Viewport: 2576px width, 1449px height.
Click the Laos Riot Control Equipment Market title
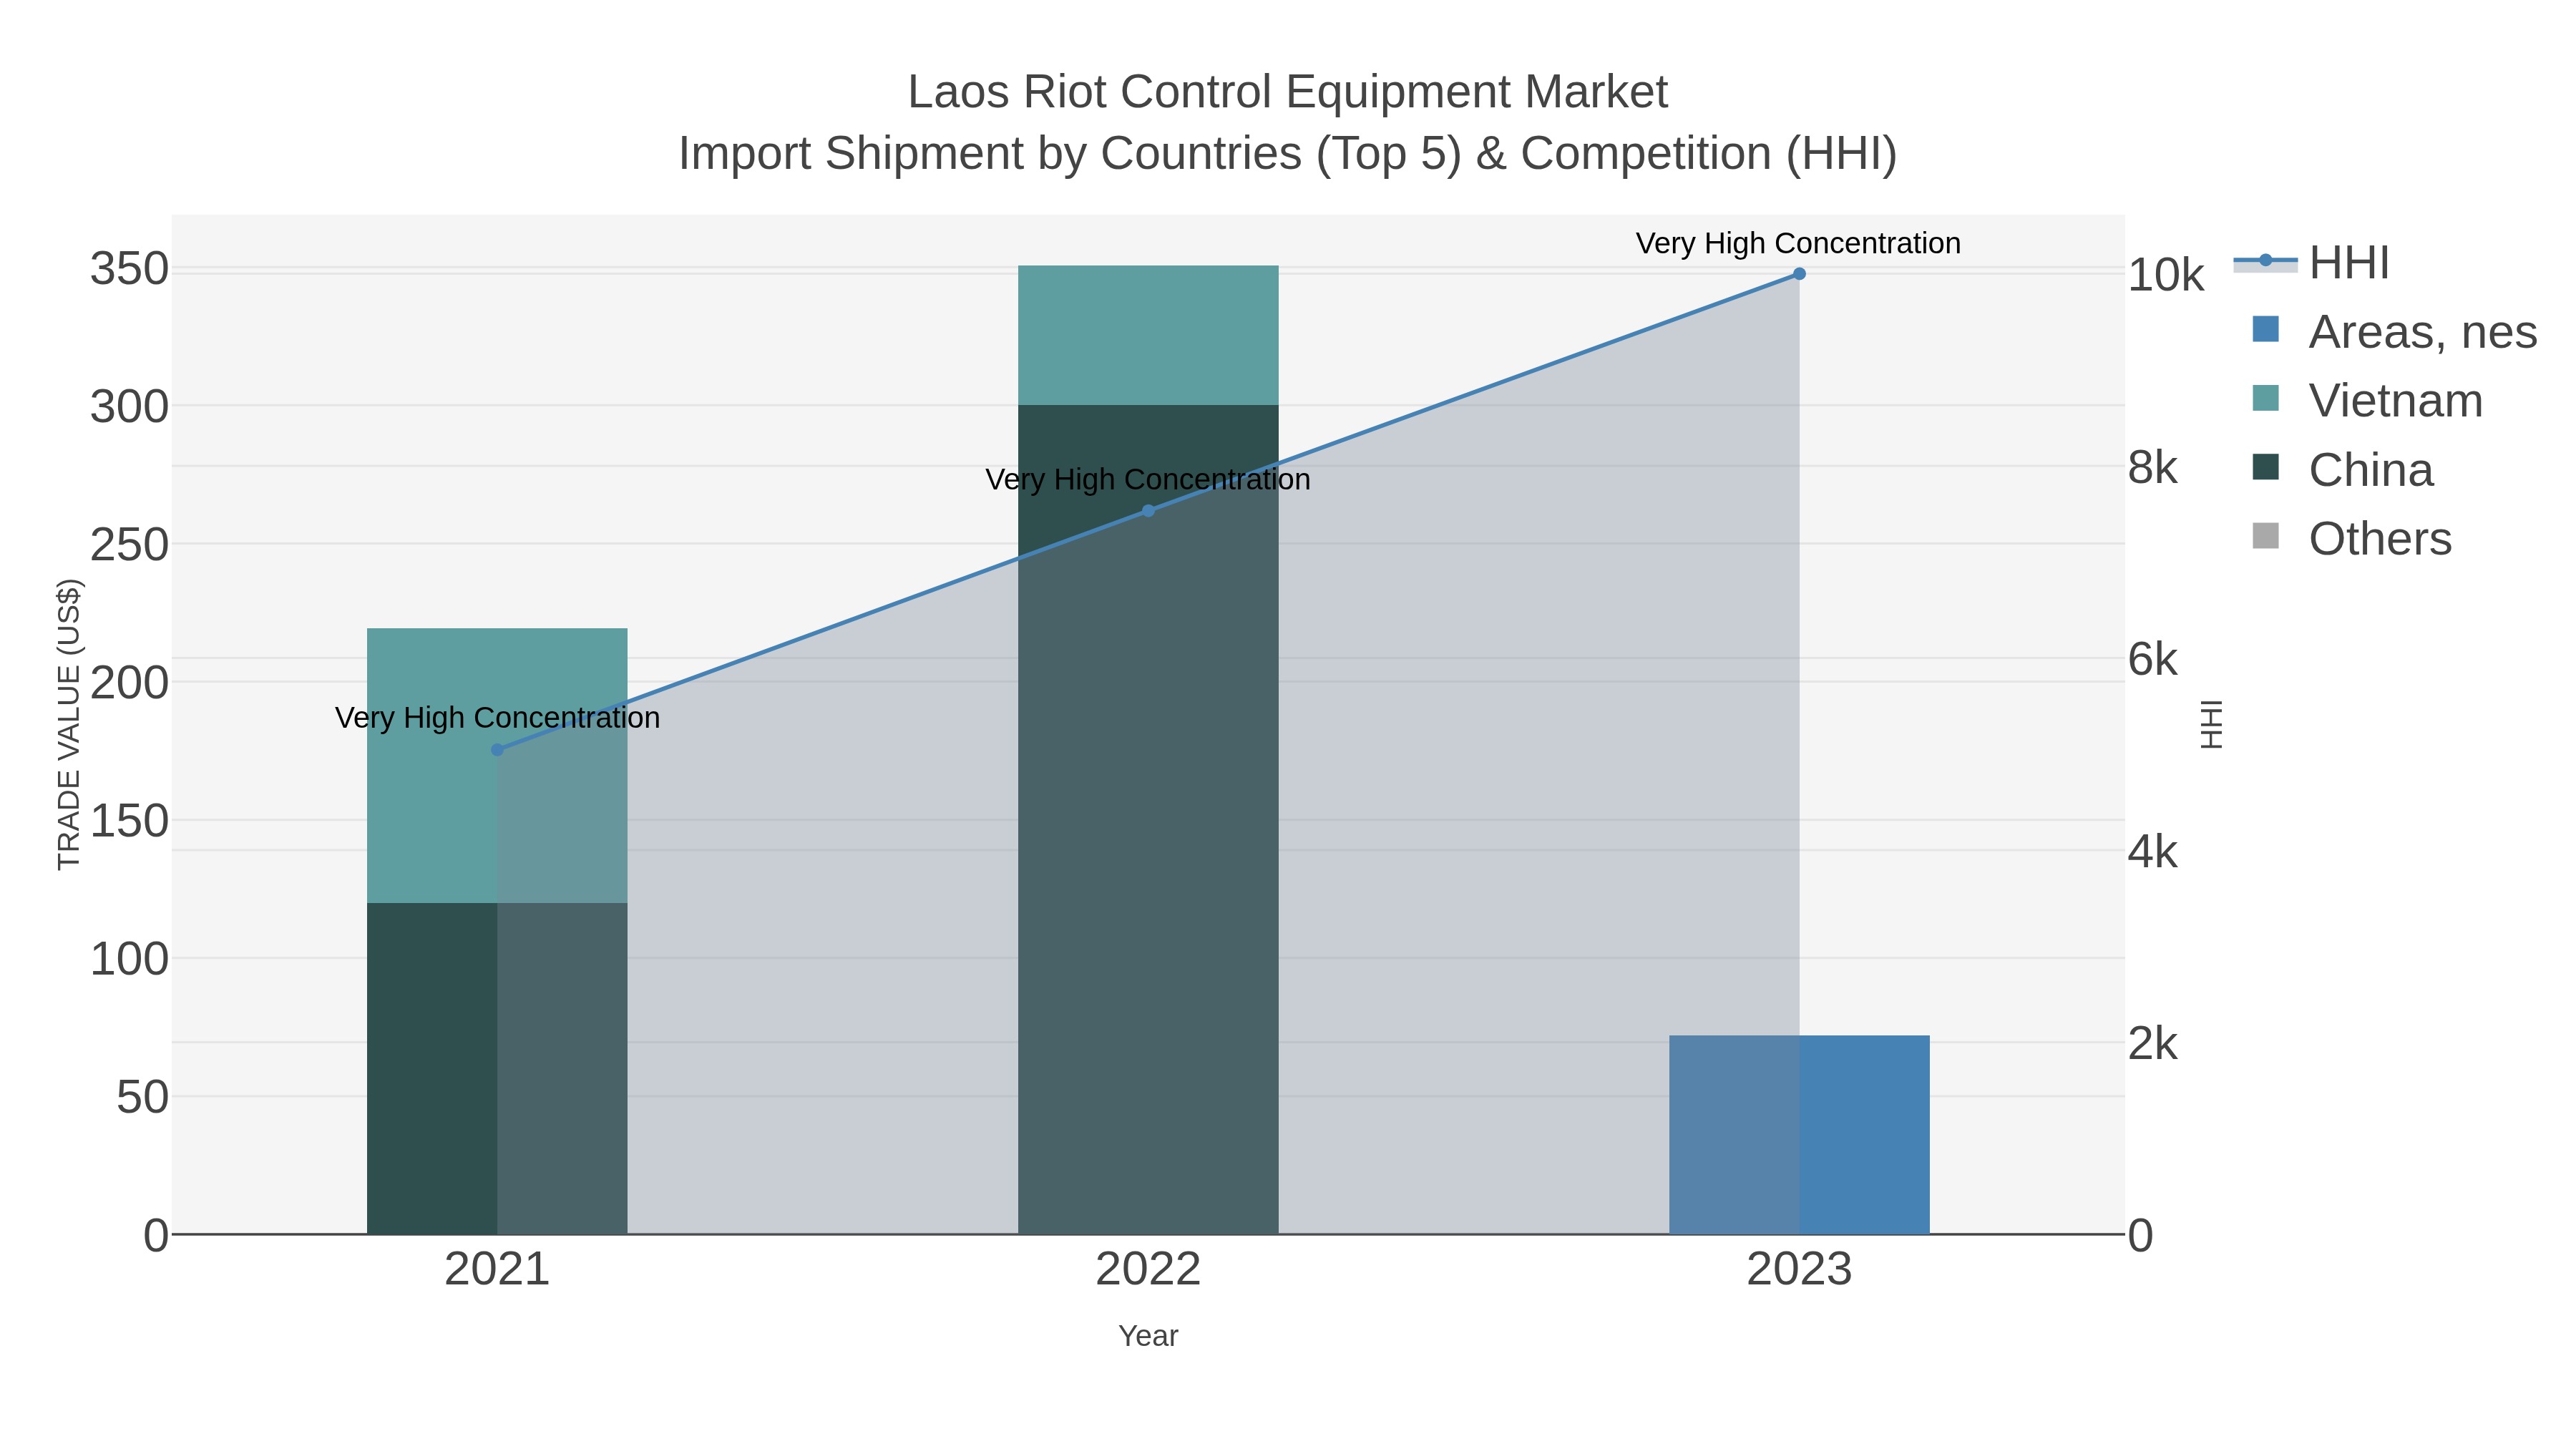[x=1288, y=92]
